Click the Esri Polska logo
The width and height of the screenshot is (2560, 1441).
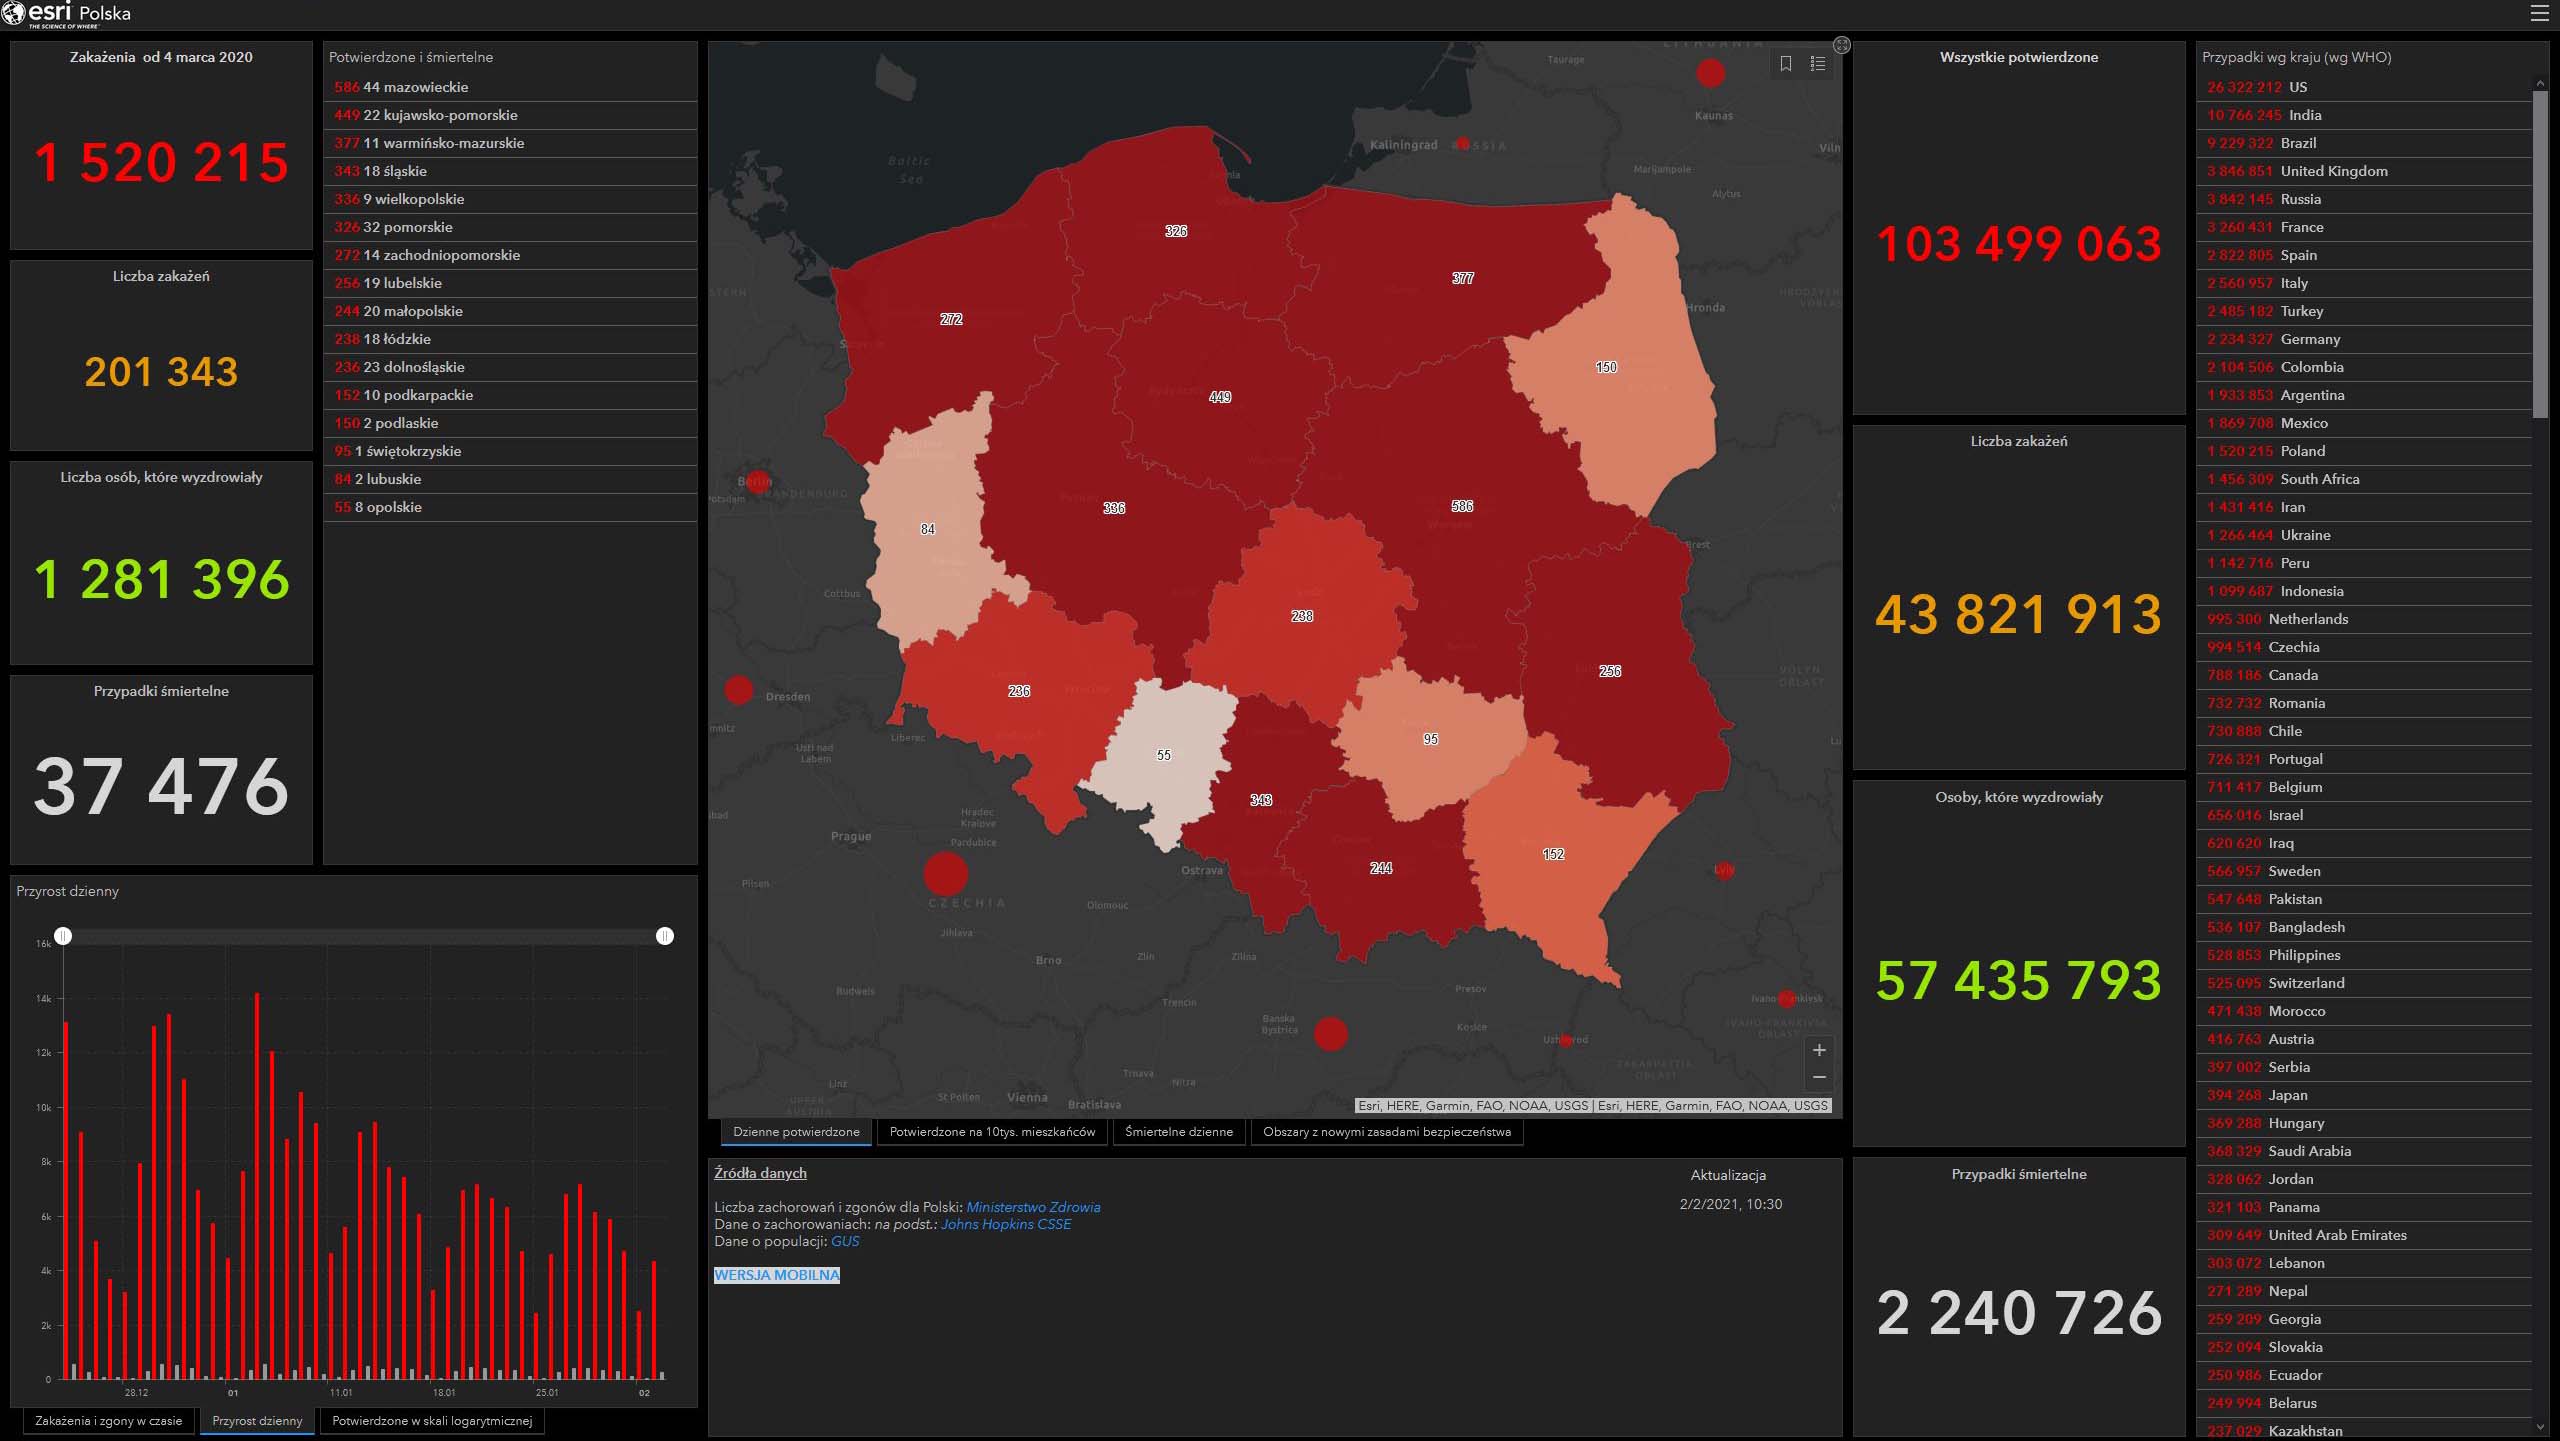[x=67, y=14]
